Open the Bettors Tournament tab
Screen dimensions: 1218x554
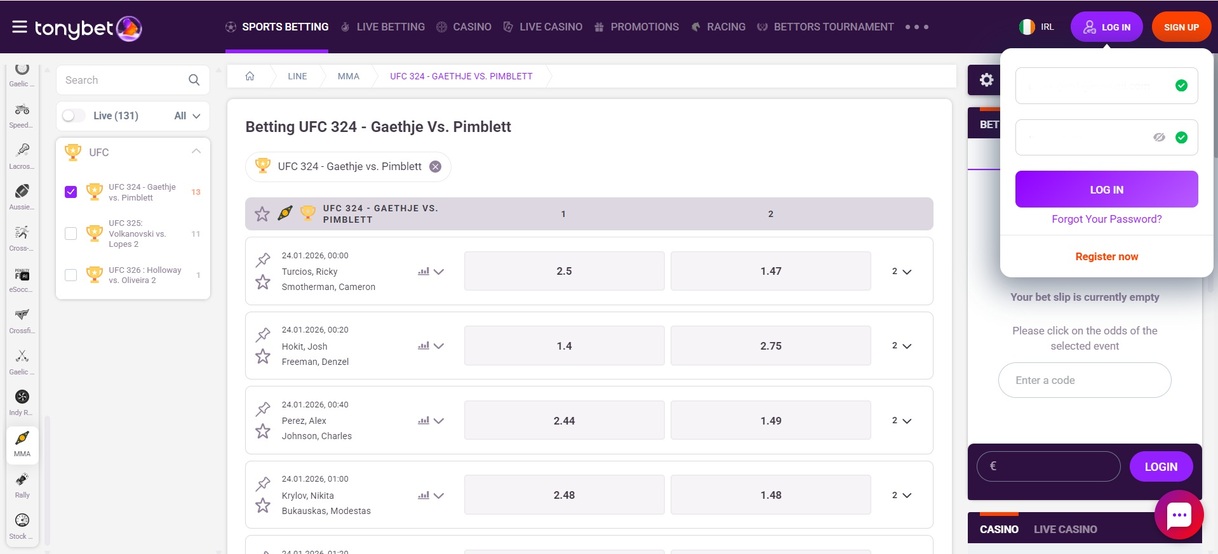[826, 27]
